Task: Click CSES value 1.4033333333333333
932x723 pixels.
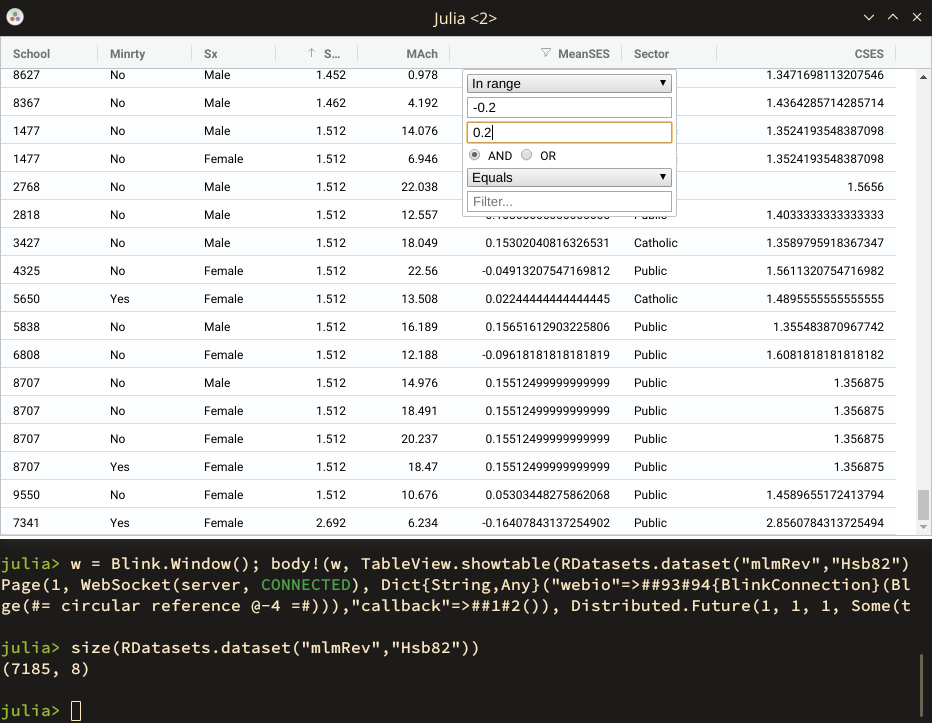Action: click(825, 215)
